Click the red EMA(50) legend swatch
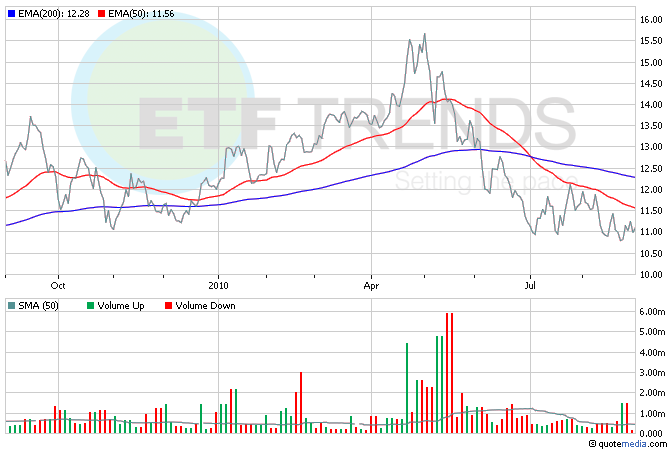The image size is (671, 449). (101, 14)
